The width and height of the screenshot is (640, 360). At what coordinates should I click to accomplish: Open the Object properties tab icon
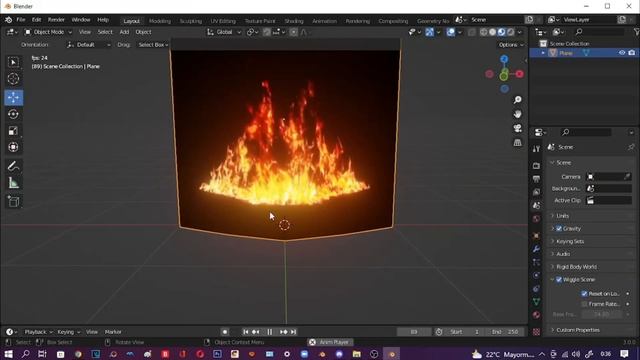click(536, 236)
